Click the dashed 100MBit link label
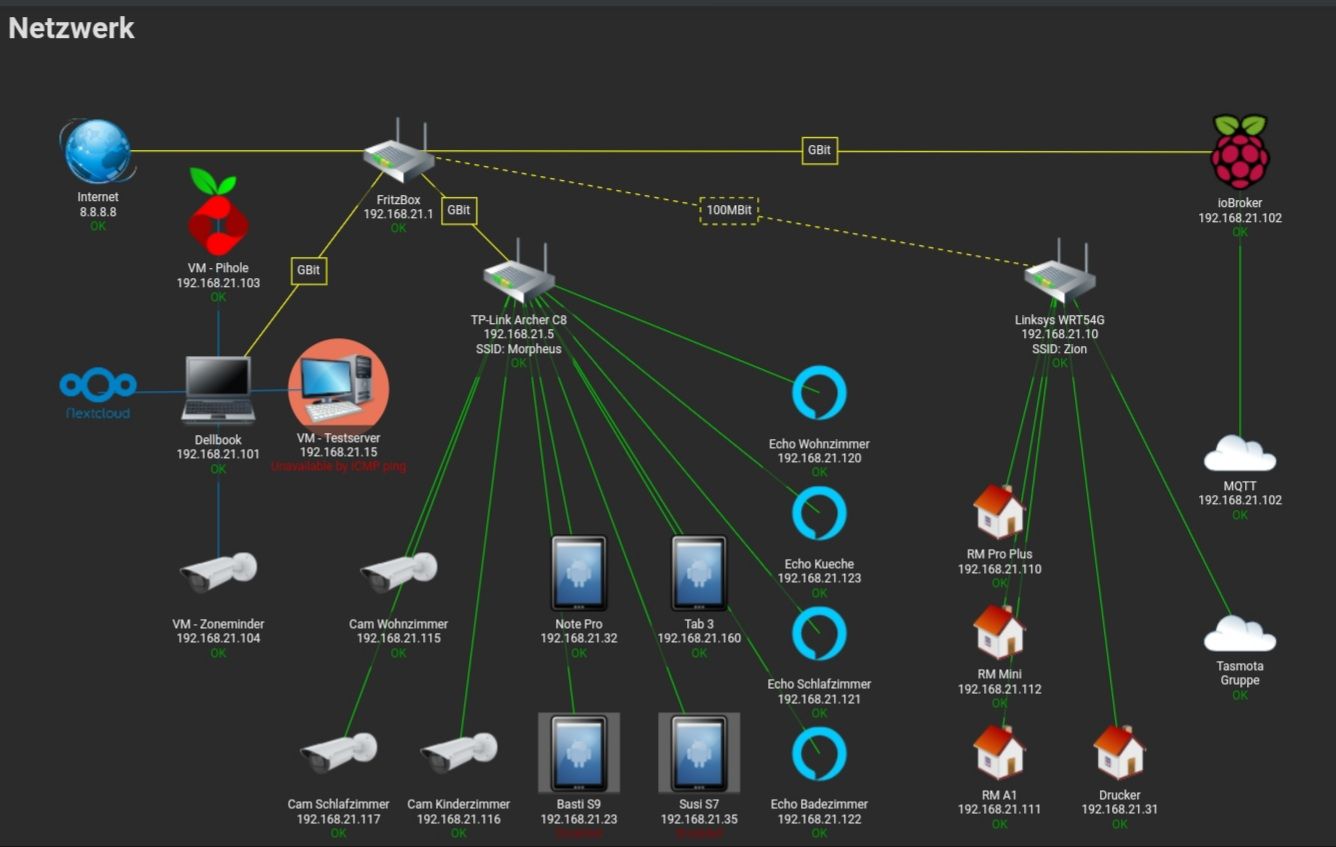1336x847 pixels. 728,210
